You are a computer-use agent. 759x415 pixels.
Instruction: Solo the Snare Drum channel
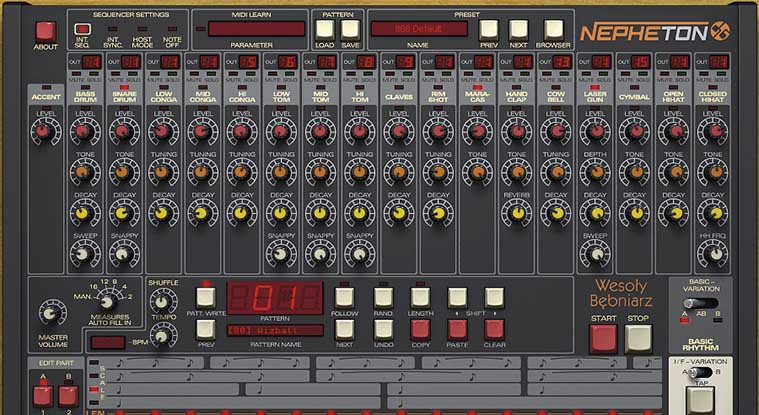(x=132, y=74)
